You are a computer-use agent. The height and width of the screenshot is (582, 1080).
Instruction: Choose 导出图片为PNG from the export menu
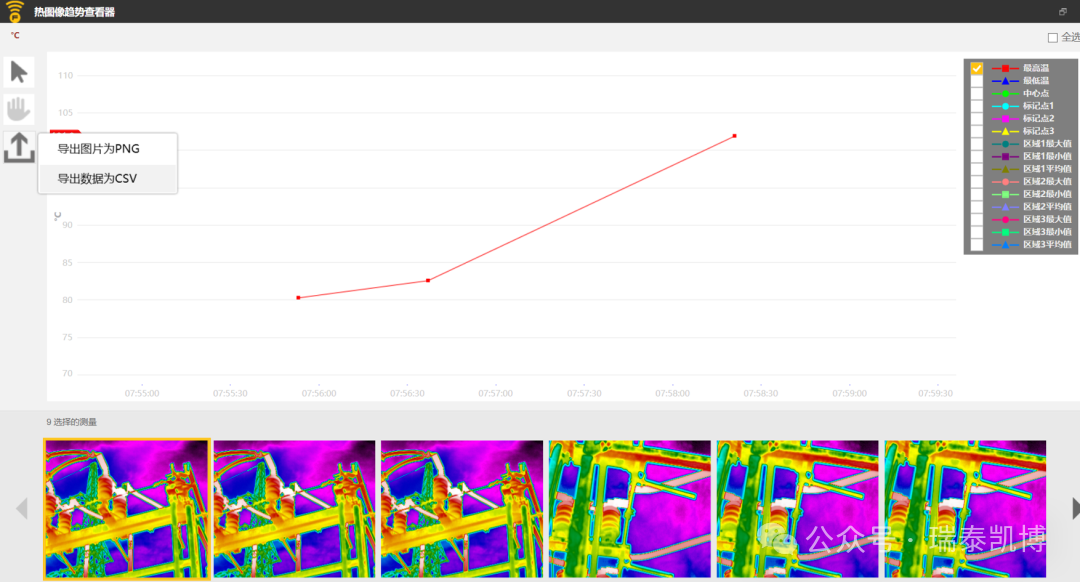click(x=98, y=149)
